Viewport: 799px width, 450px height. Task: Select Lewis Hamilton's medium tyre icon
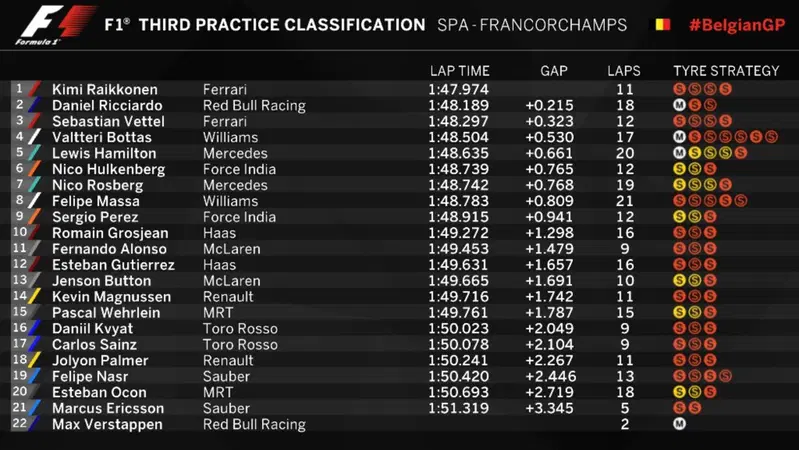679,153
